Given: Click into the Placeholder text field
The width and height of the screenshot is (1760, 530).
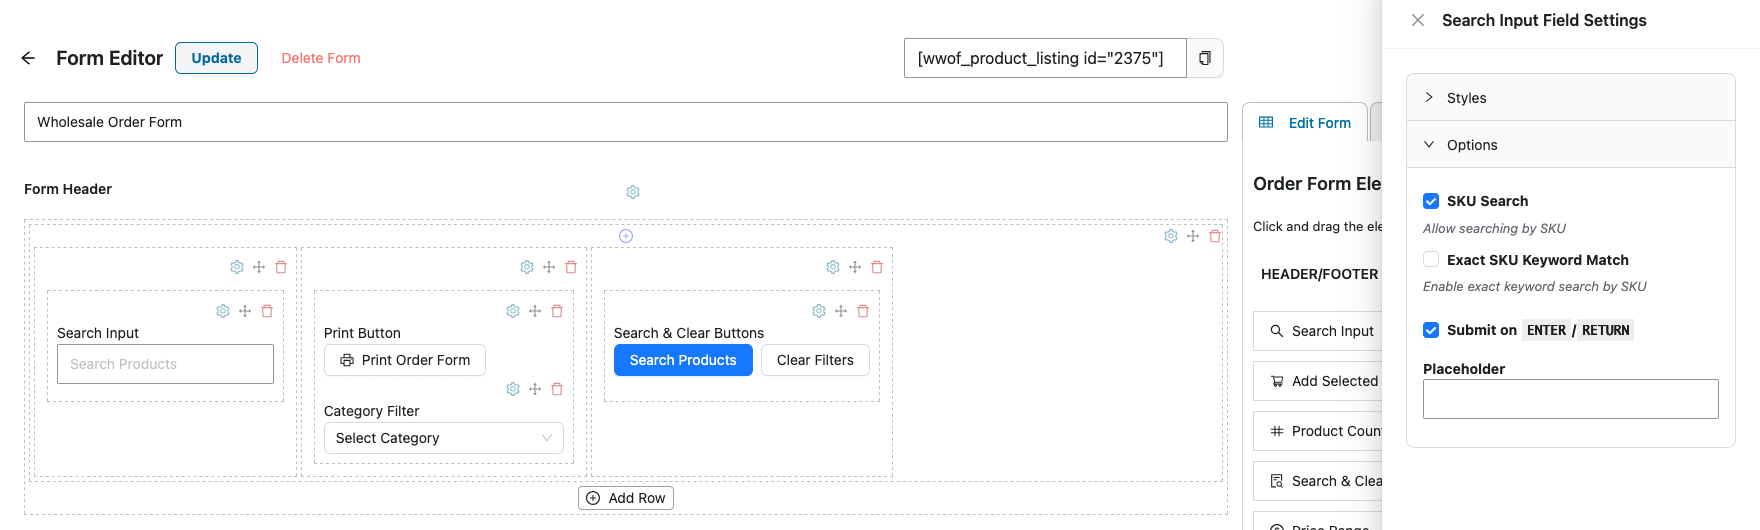Looking at the screenshot, I should click(1570, 399).
